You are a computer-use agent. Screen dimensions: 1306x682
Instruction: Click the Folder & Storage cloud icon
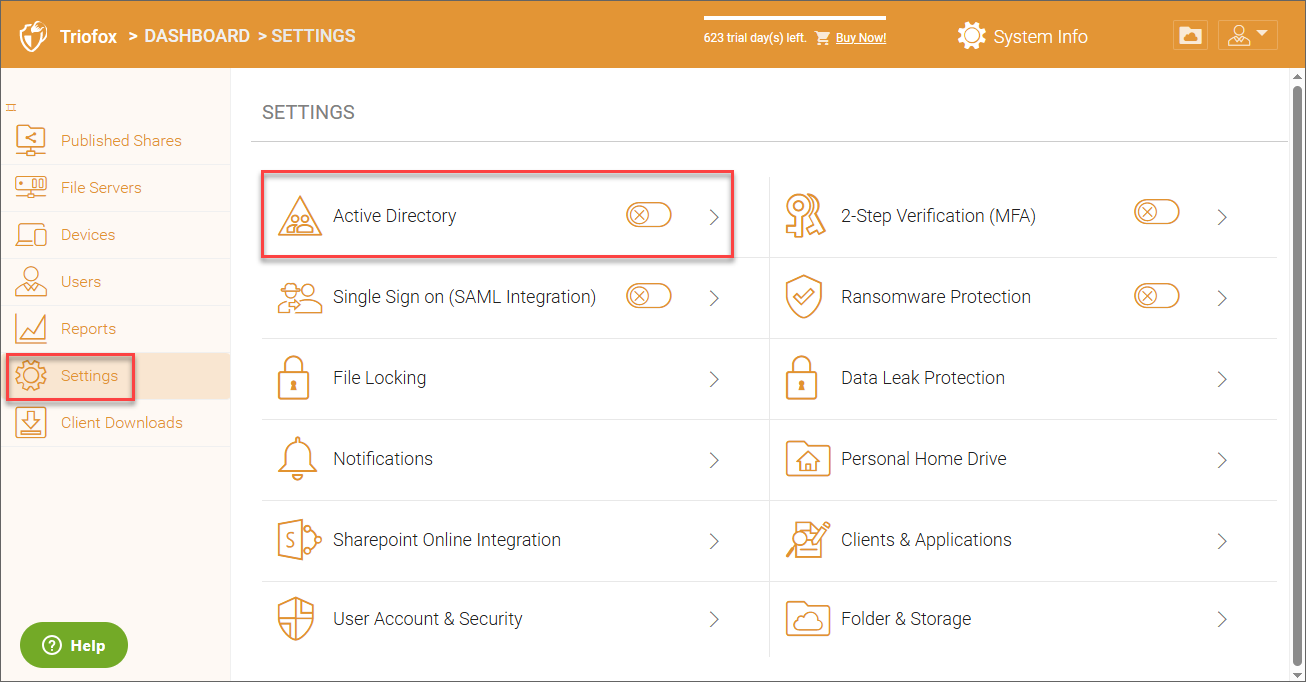pyautogui.click(x=808, y=619)
